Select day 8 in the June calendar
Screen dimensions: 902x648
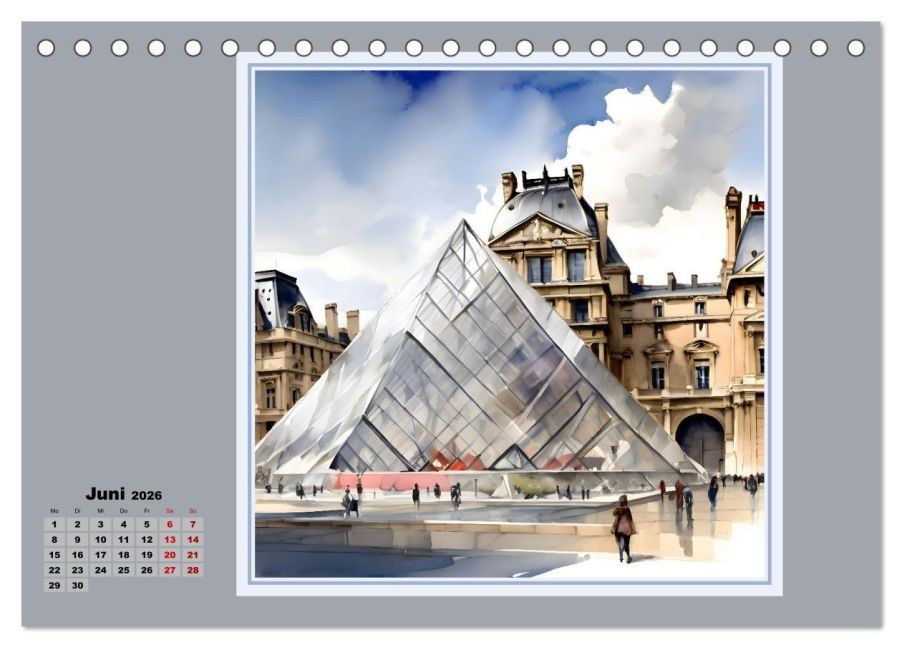55,540
